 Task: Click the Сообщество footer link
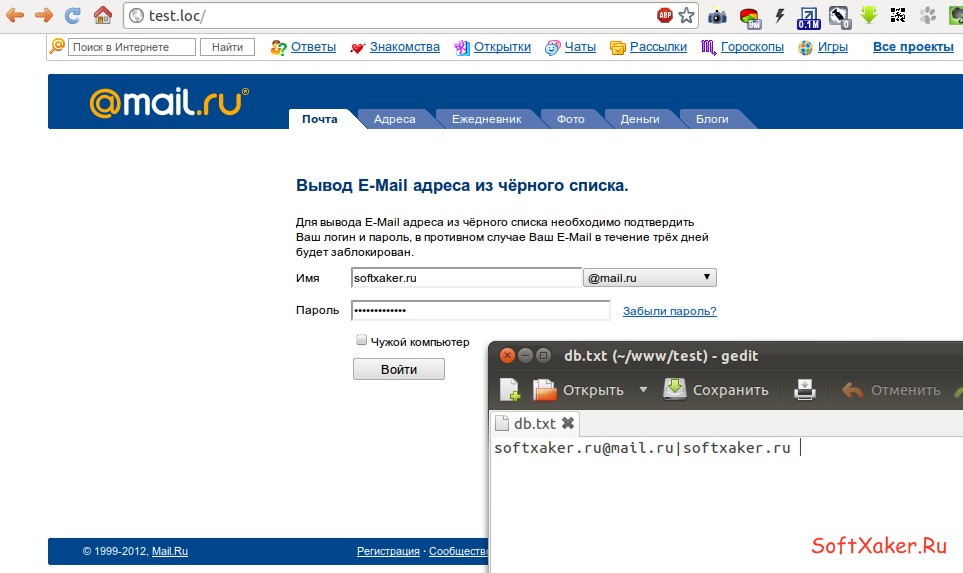458,552
